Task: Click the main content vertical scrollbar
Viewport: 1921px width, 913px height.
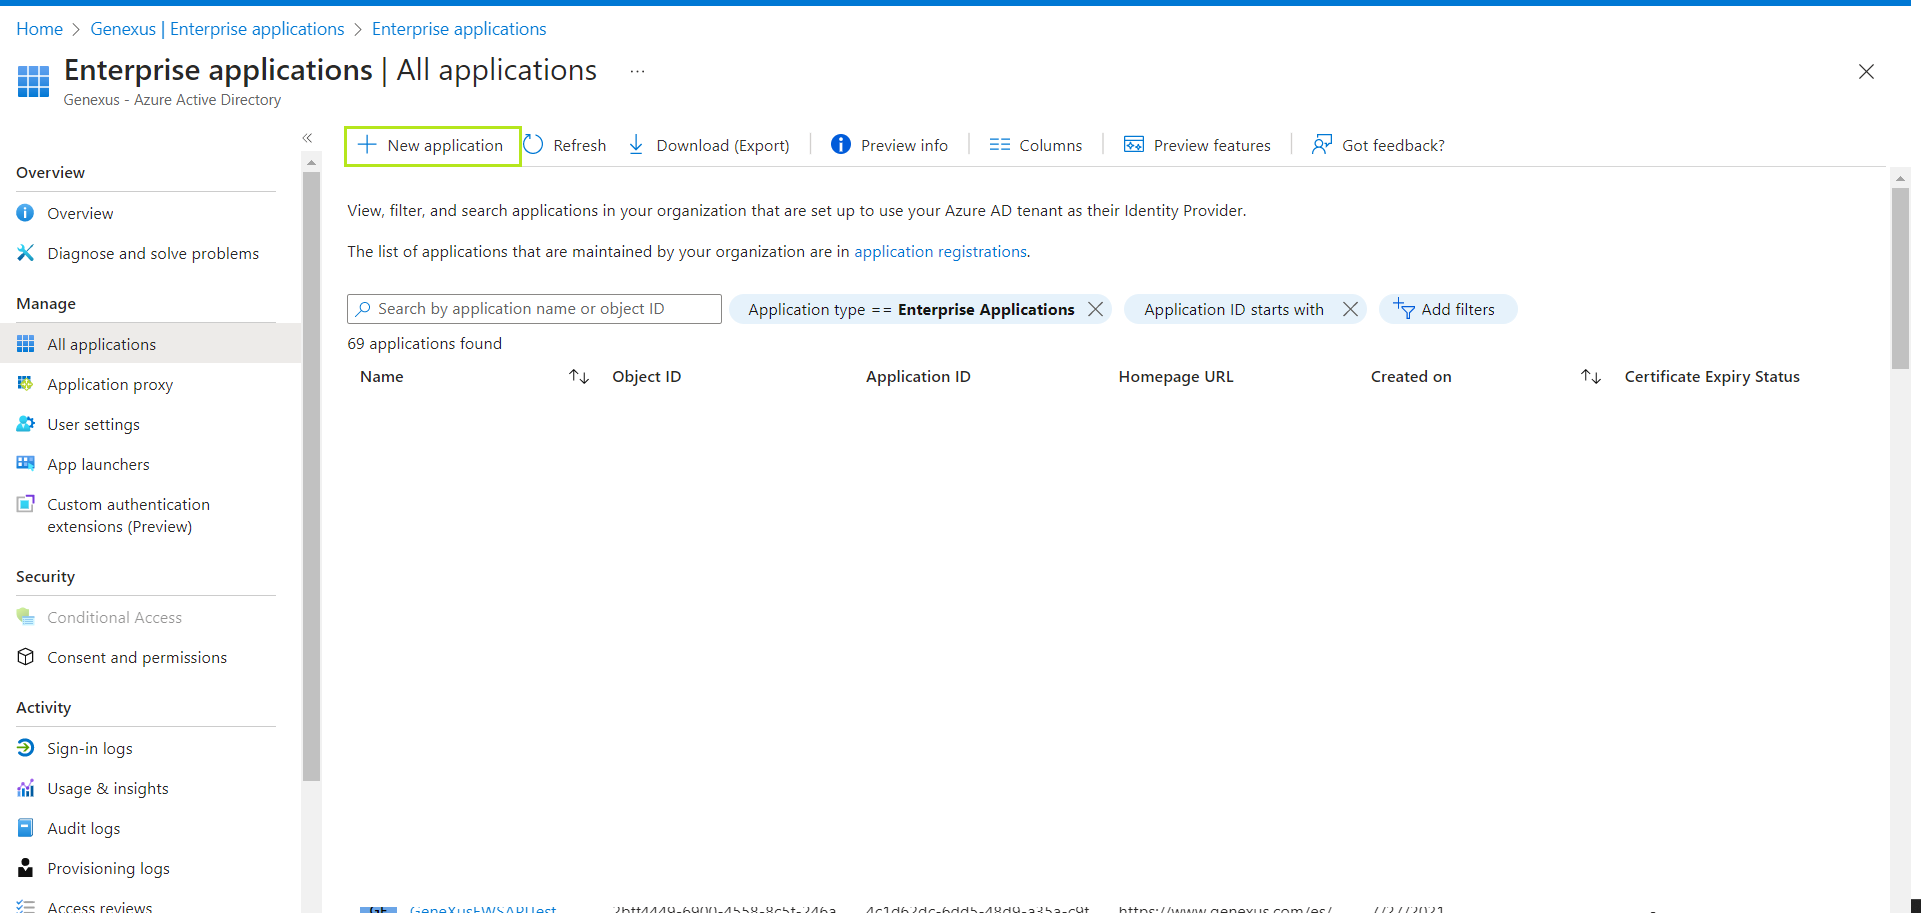Action: pos(1900,278)
